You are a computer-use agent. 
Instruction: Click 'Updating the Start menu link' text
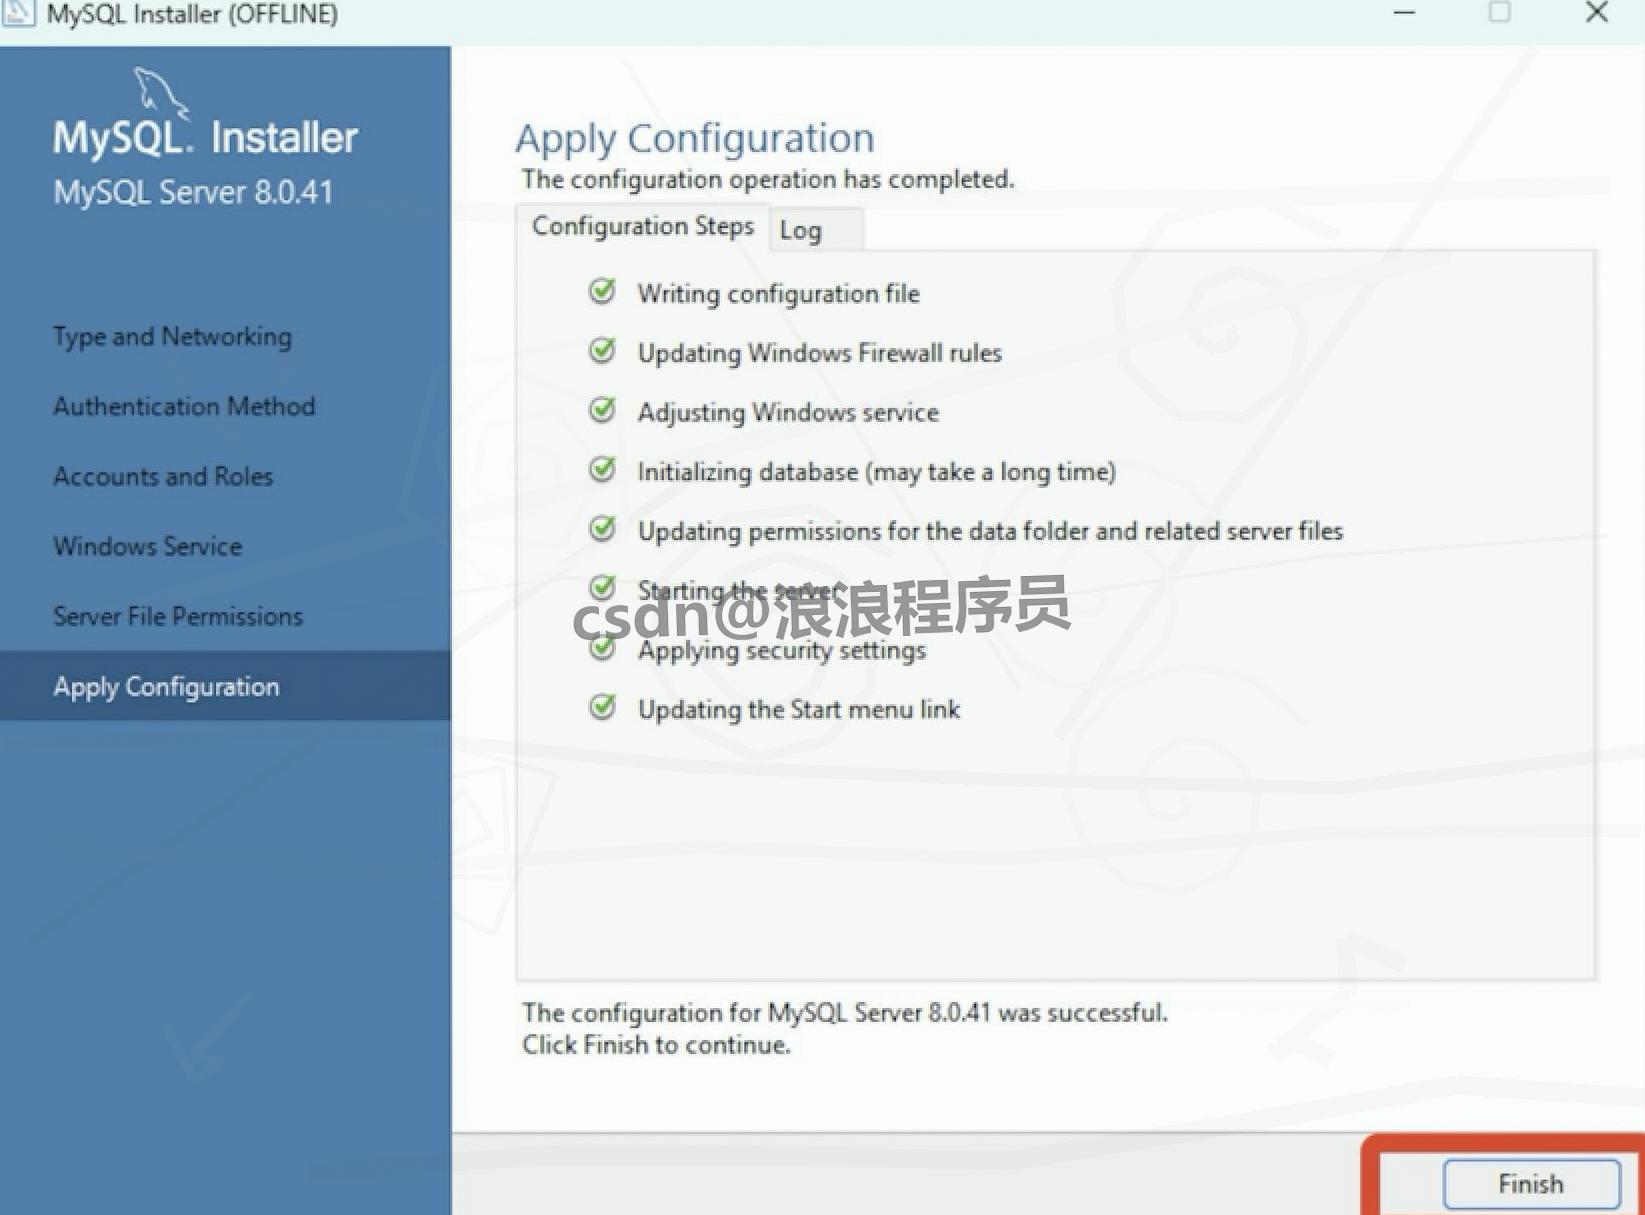(799, 709)
